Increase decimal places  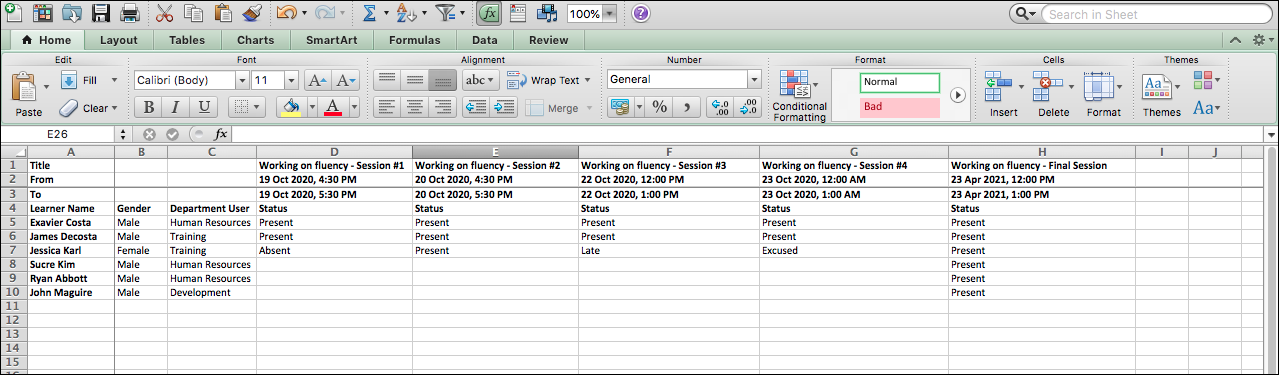coord(719,107)
